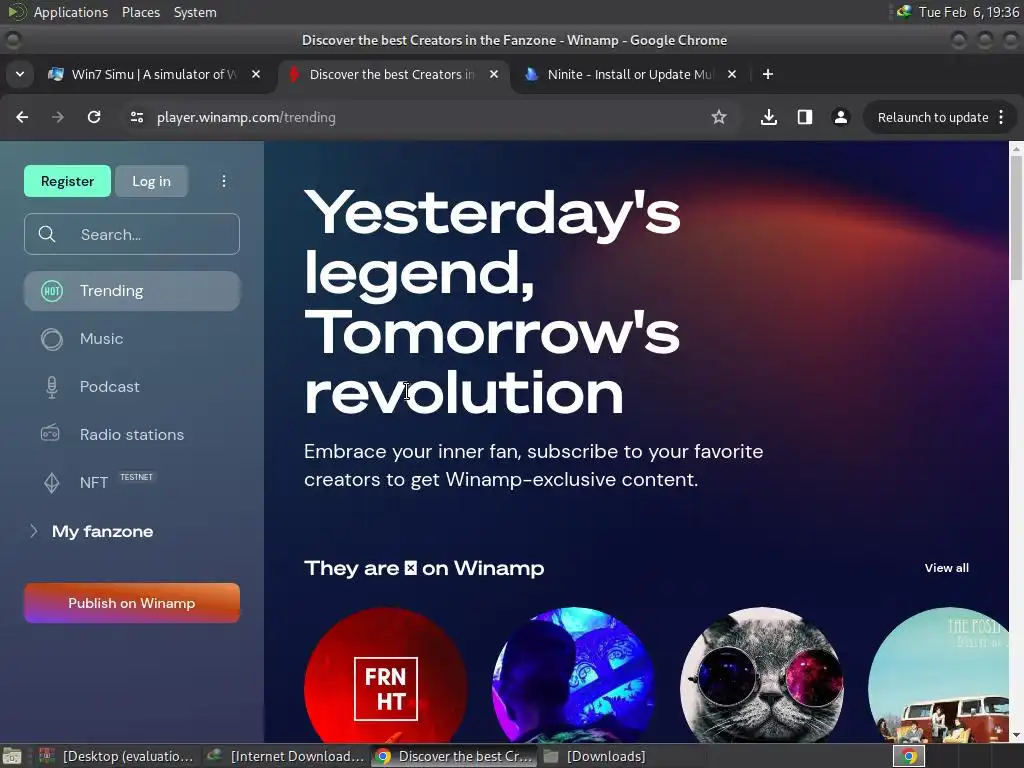The image size is (1024, 768).
Task: Open the blue neon creator thumbnail
Action: [x=573, y=675]
